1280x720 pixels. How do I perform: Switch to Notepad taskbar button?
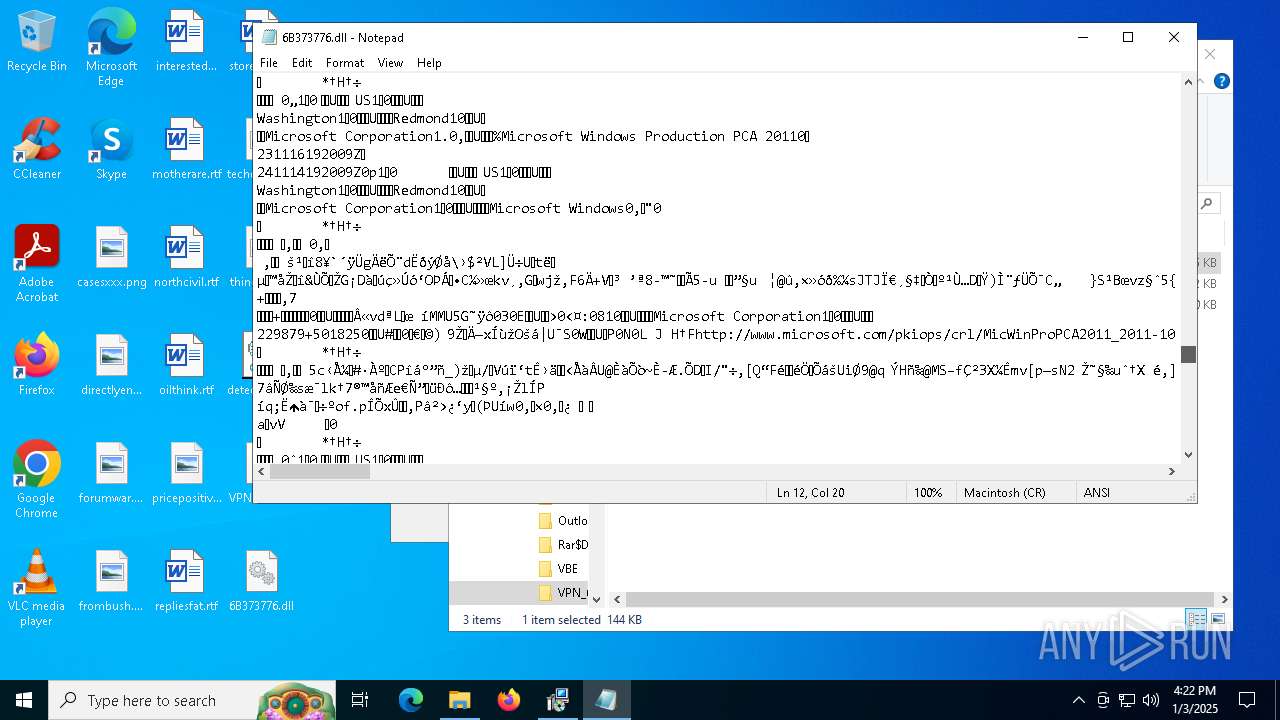pyautogui.click(x=606, y=700)
